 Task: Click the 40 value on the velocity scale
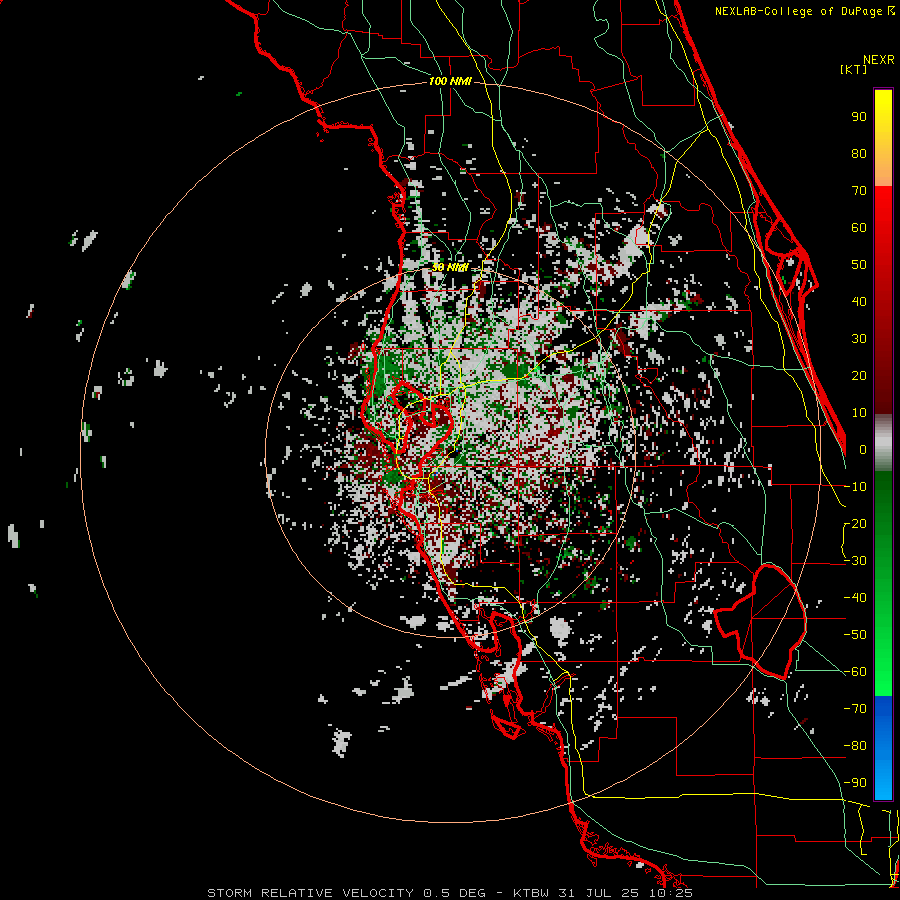click(859, 301)
